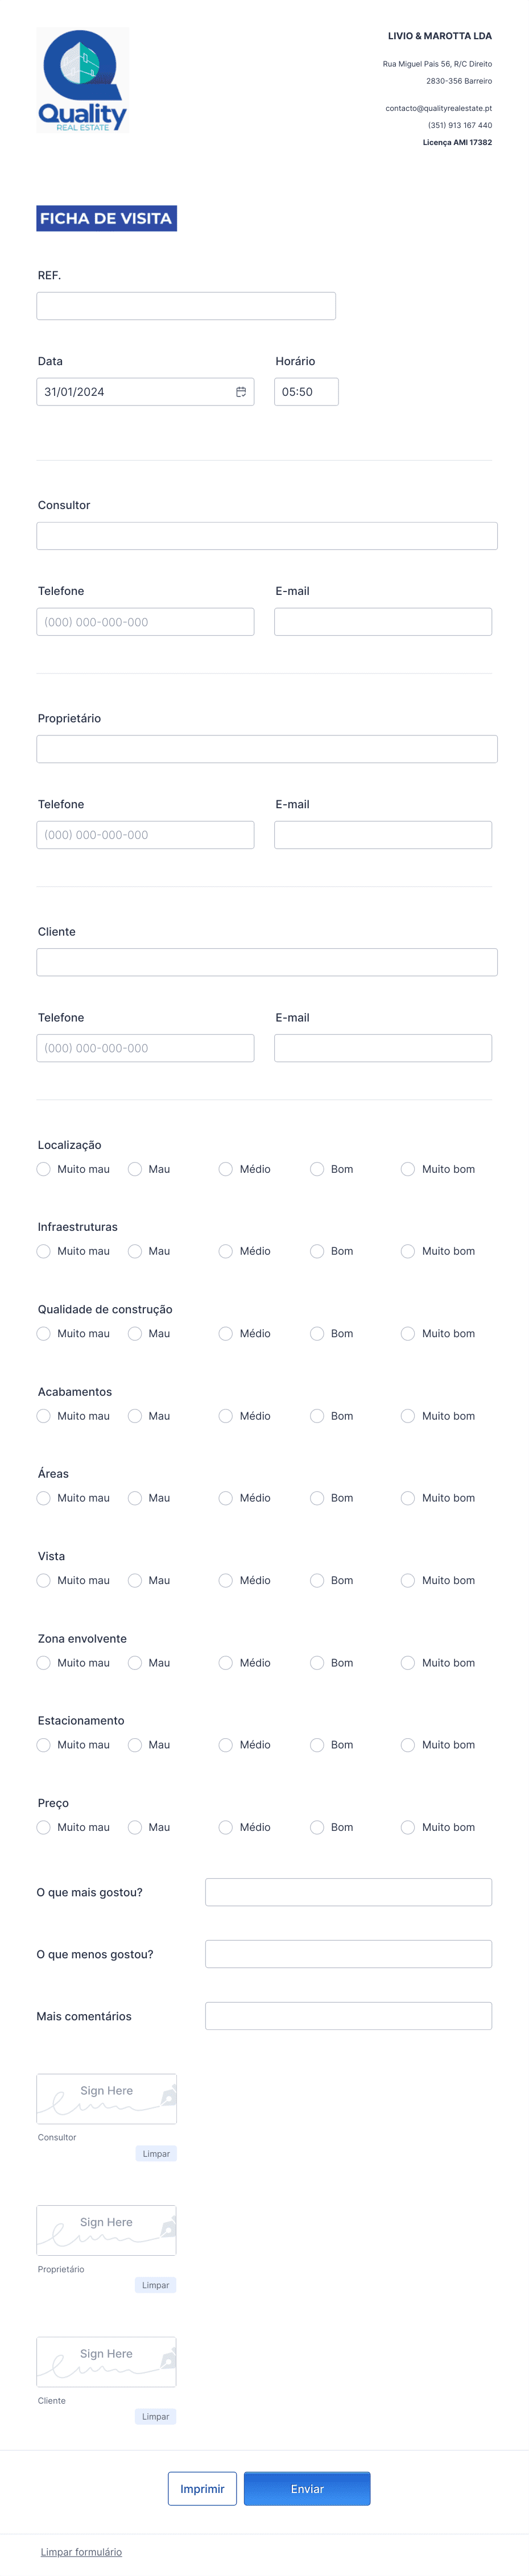Select Mau for Acabamentos
Image resolution: width=529 pixels, height=2576 pixels.
point(135,1416)
